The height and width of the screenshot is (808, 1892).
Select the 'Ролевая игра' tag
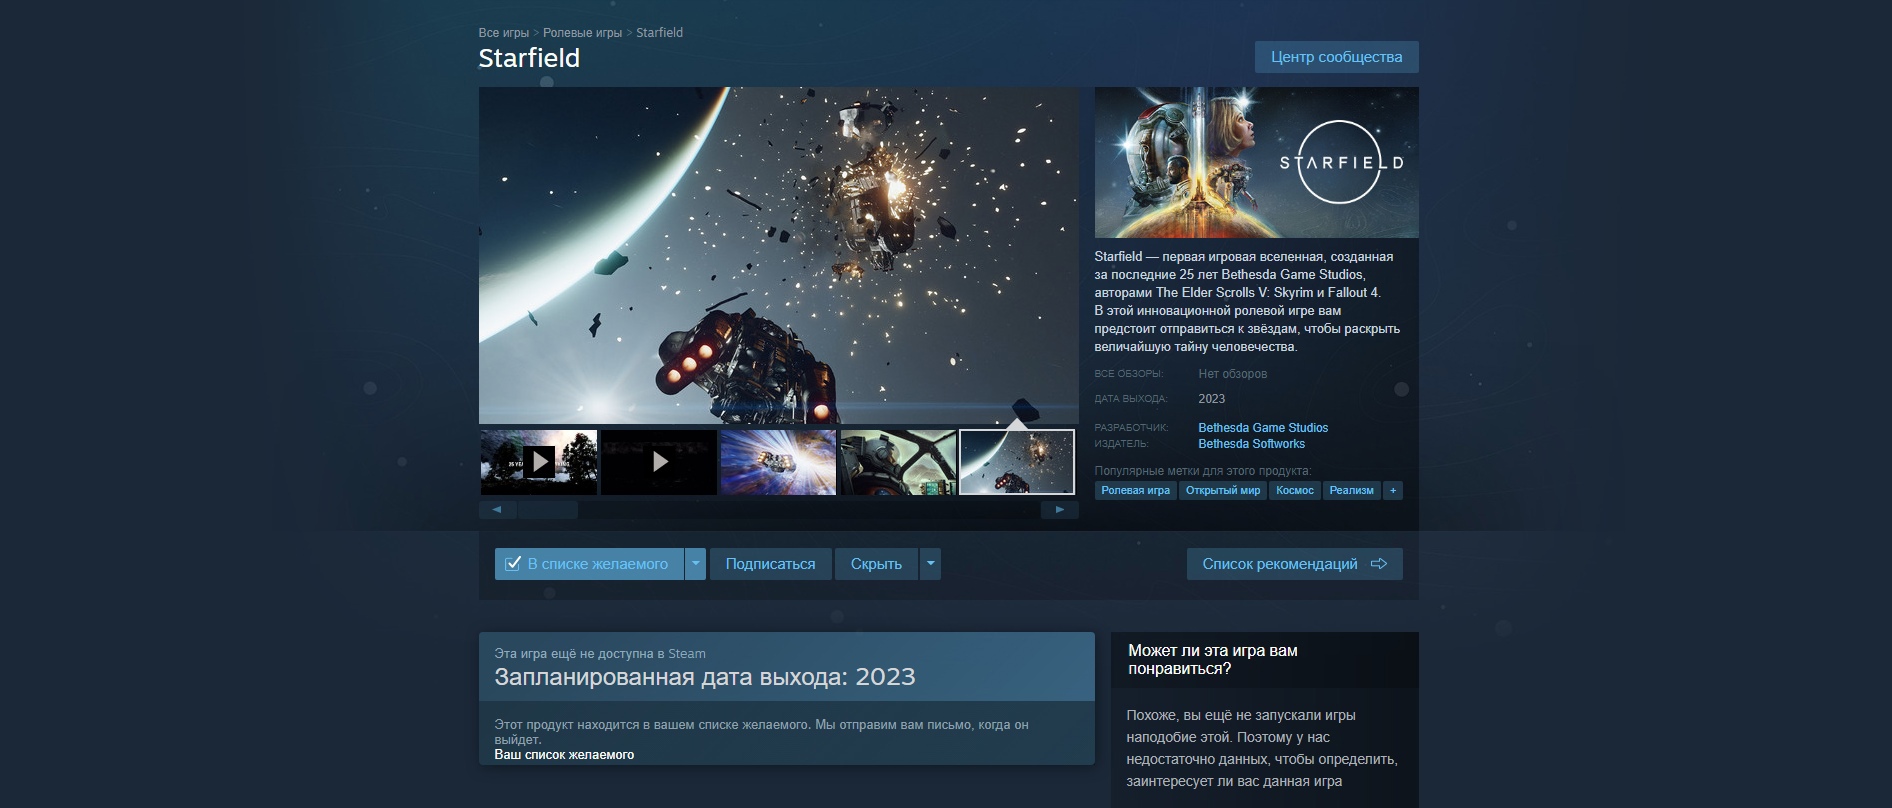point(1136,491)
